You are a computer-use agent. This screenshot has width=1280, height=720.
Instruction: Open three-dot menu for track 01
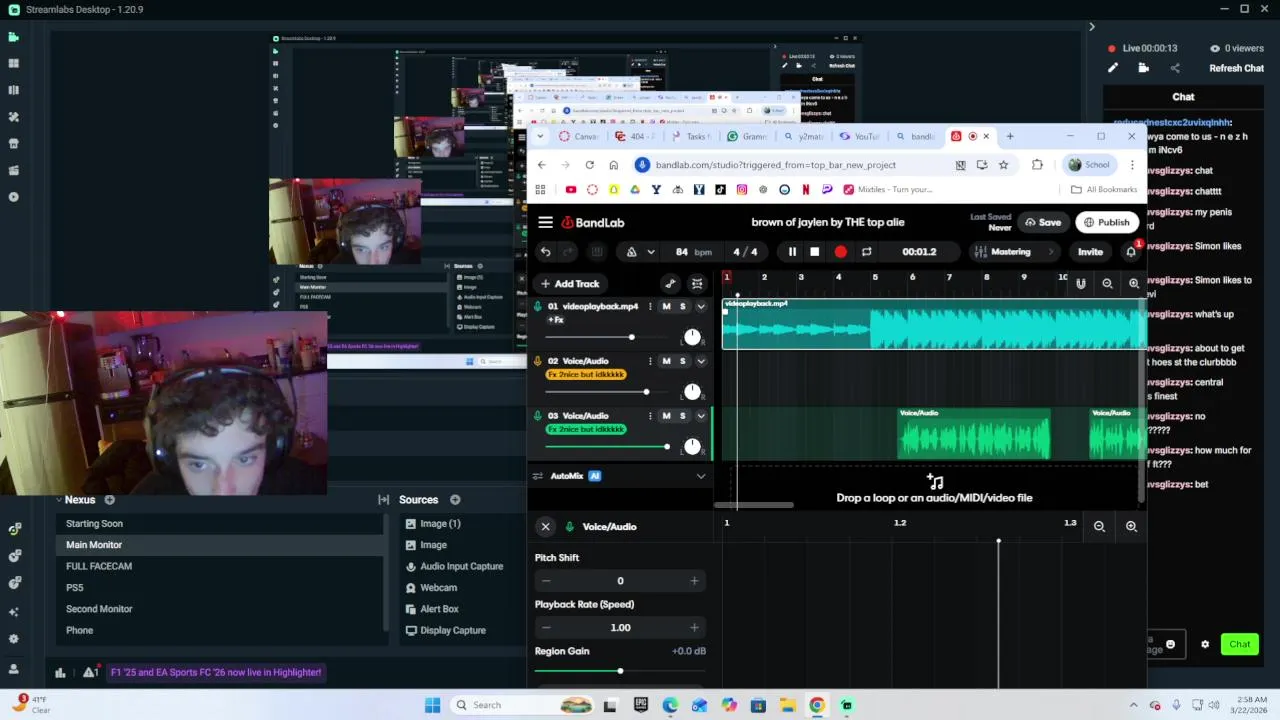650,306
